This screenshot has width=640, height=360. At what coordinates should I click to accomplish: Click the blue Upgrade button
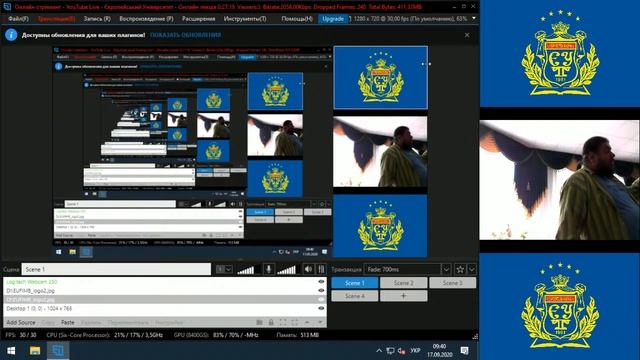coord(333,19)
